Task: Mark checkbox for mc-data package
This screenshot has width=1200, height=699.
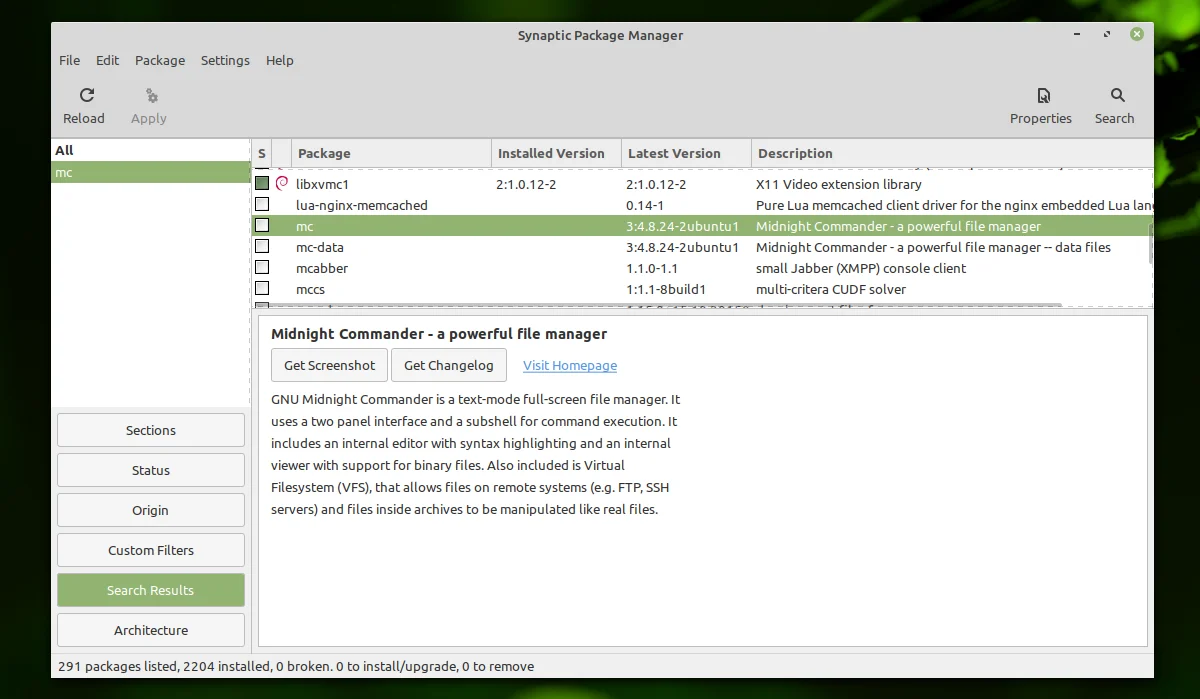Action: coord(262,247)
